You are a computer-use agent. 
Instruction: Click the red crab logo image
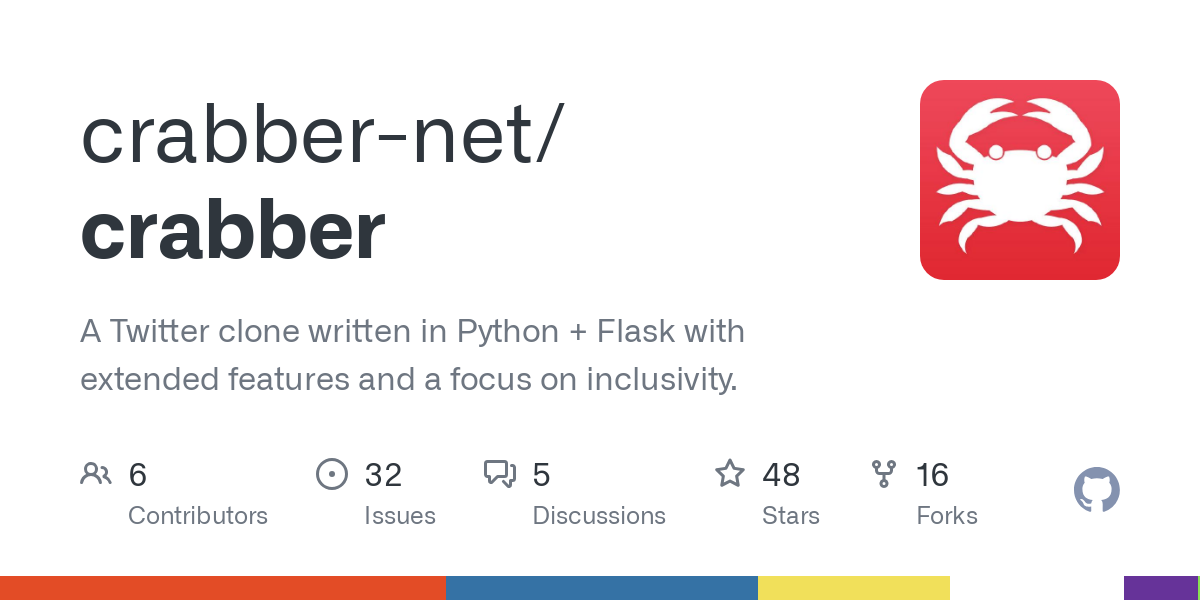[1019, 180]
